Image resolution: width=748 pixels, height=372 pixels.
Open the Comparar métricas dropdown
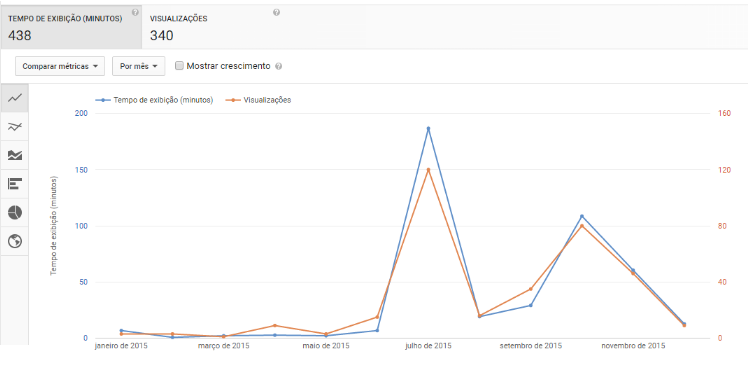click(60, 66)
